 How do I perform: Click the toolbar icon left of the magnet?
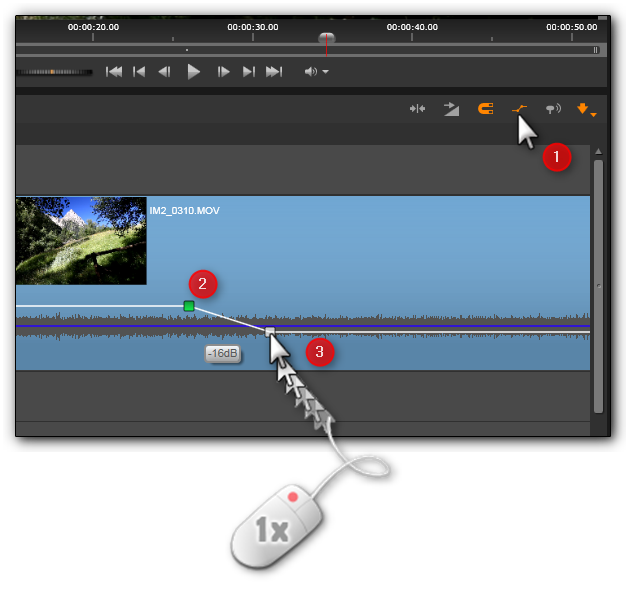pyautogui.click(x=451, y=109)
